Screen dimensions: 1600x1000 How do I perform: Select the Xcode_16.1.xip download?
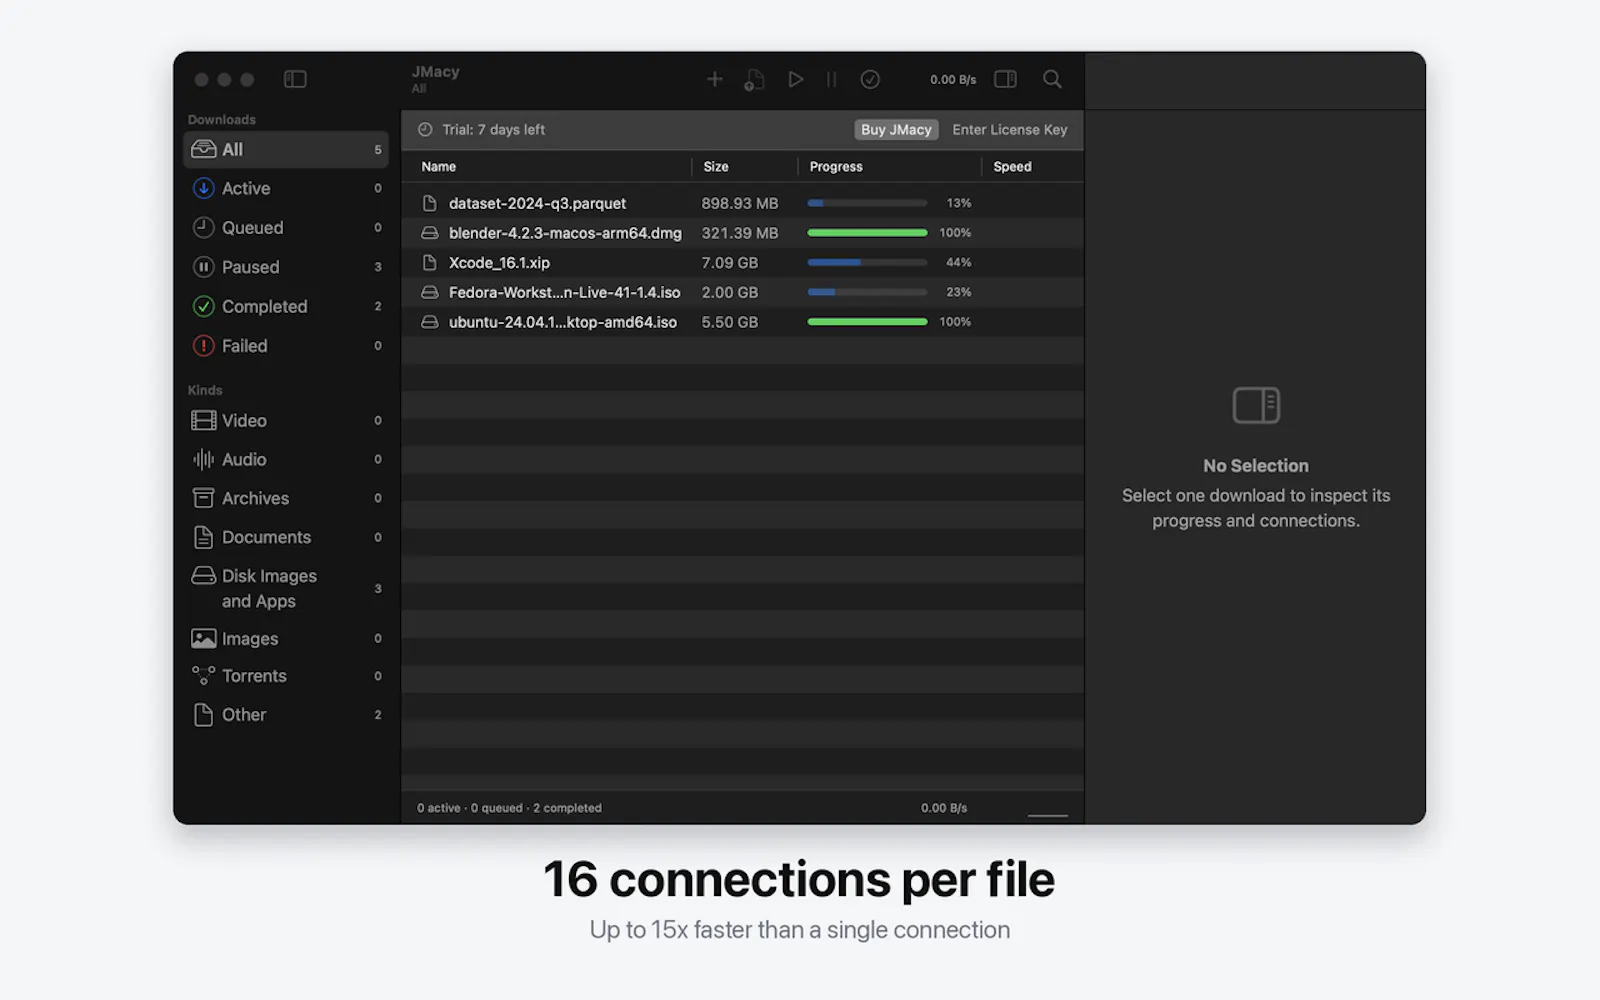(x=743, y=263)
